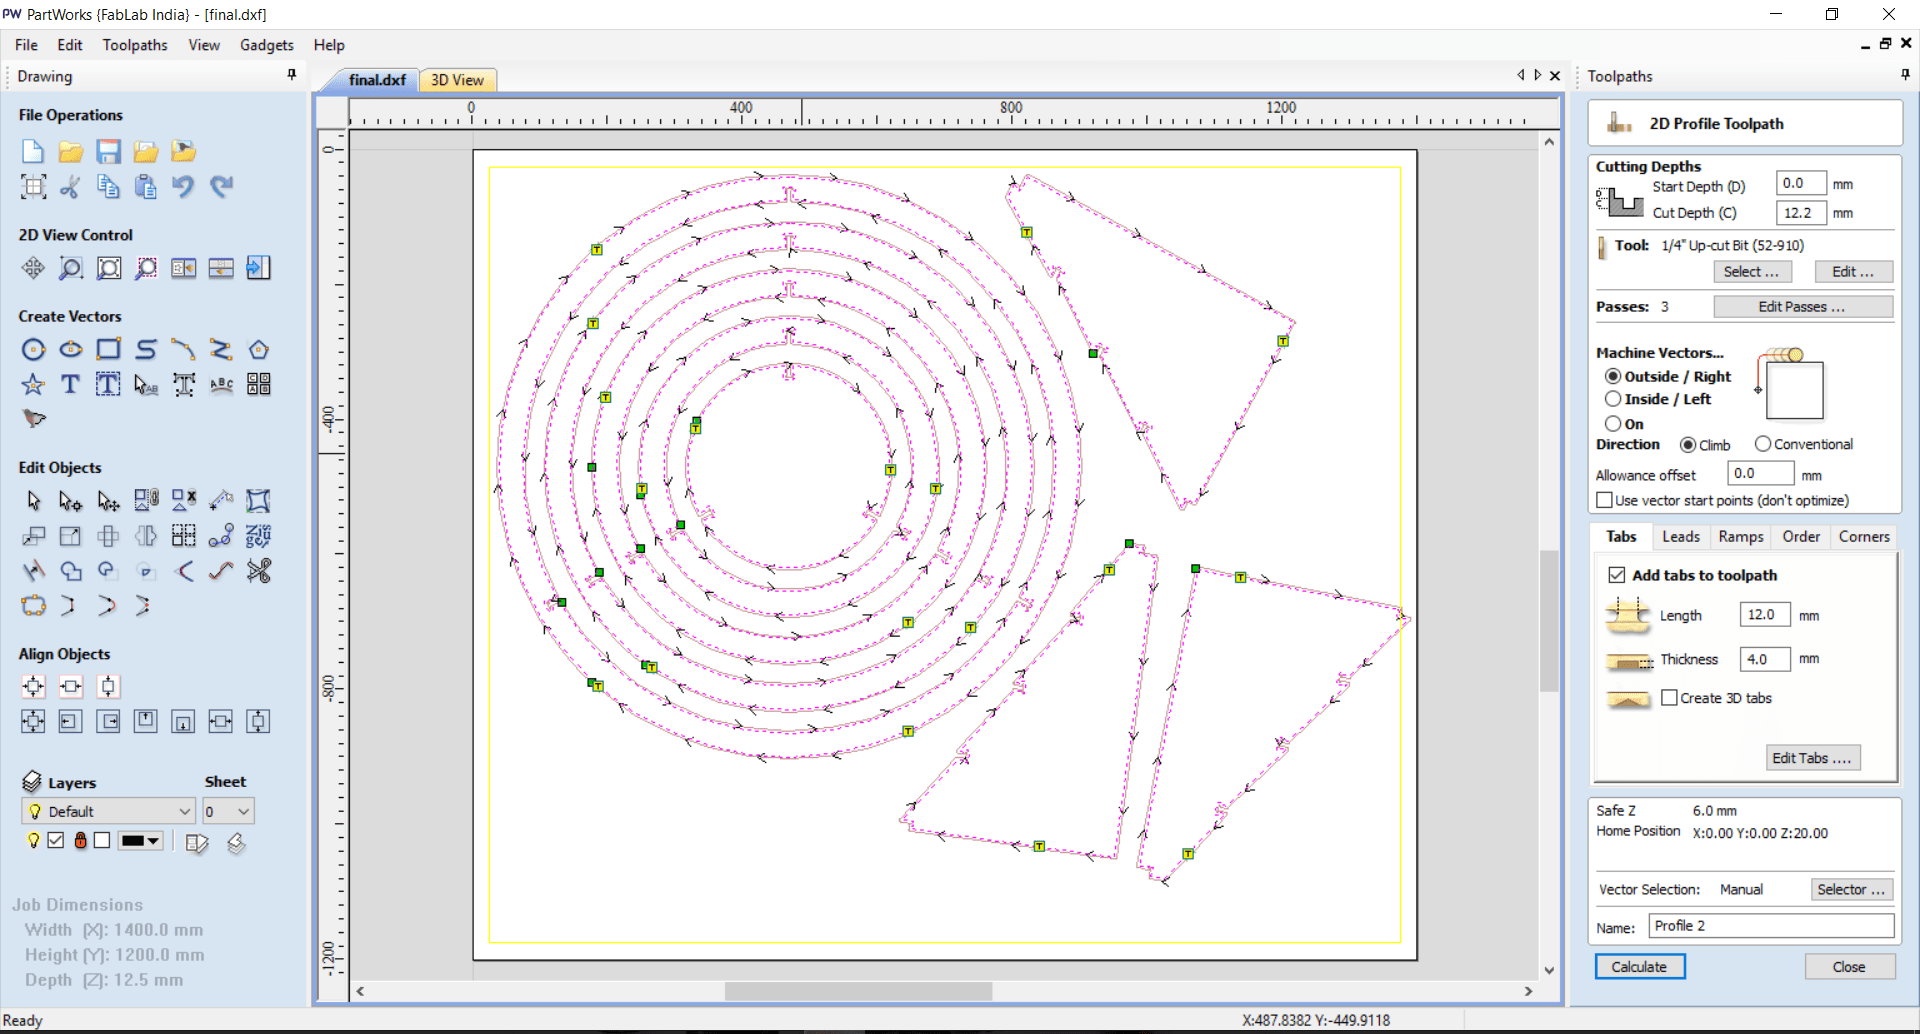Image resolution: width=1920 pixels, height=1034 pixels.
Task: Click the black layer color swatch
Action: click(x=133, y=841)
